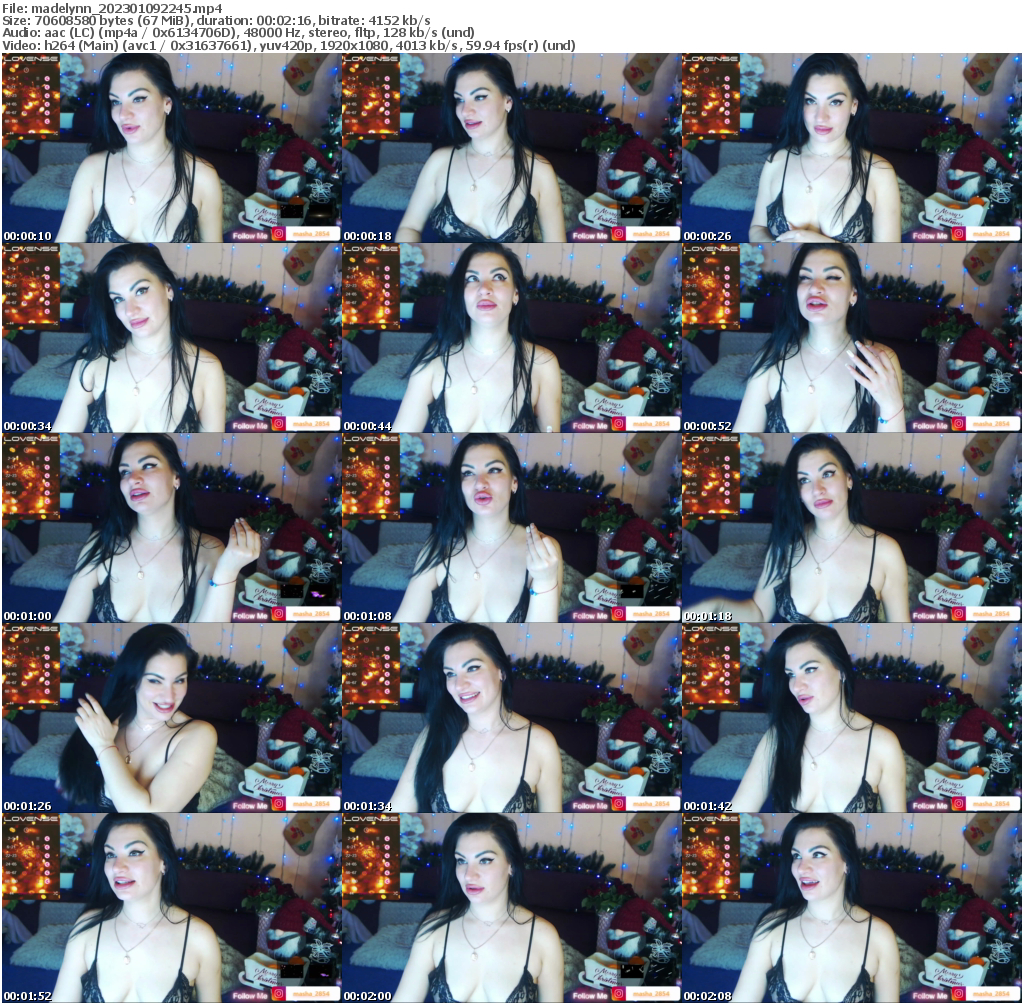This screenshot has width=1024, height=1003.
Task: Select the timer icon at the top of Lovense panel
Action: (27, 70)
